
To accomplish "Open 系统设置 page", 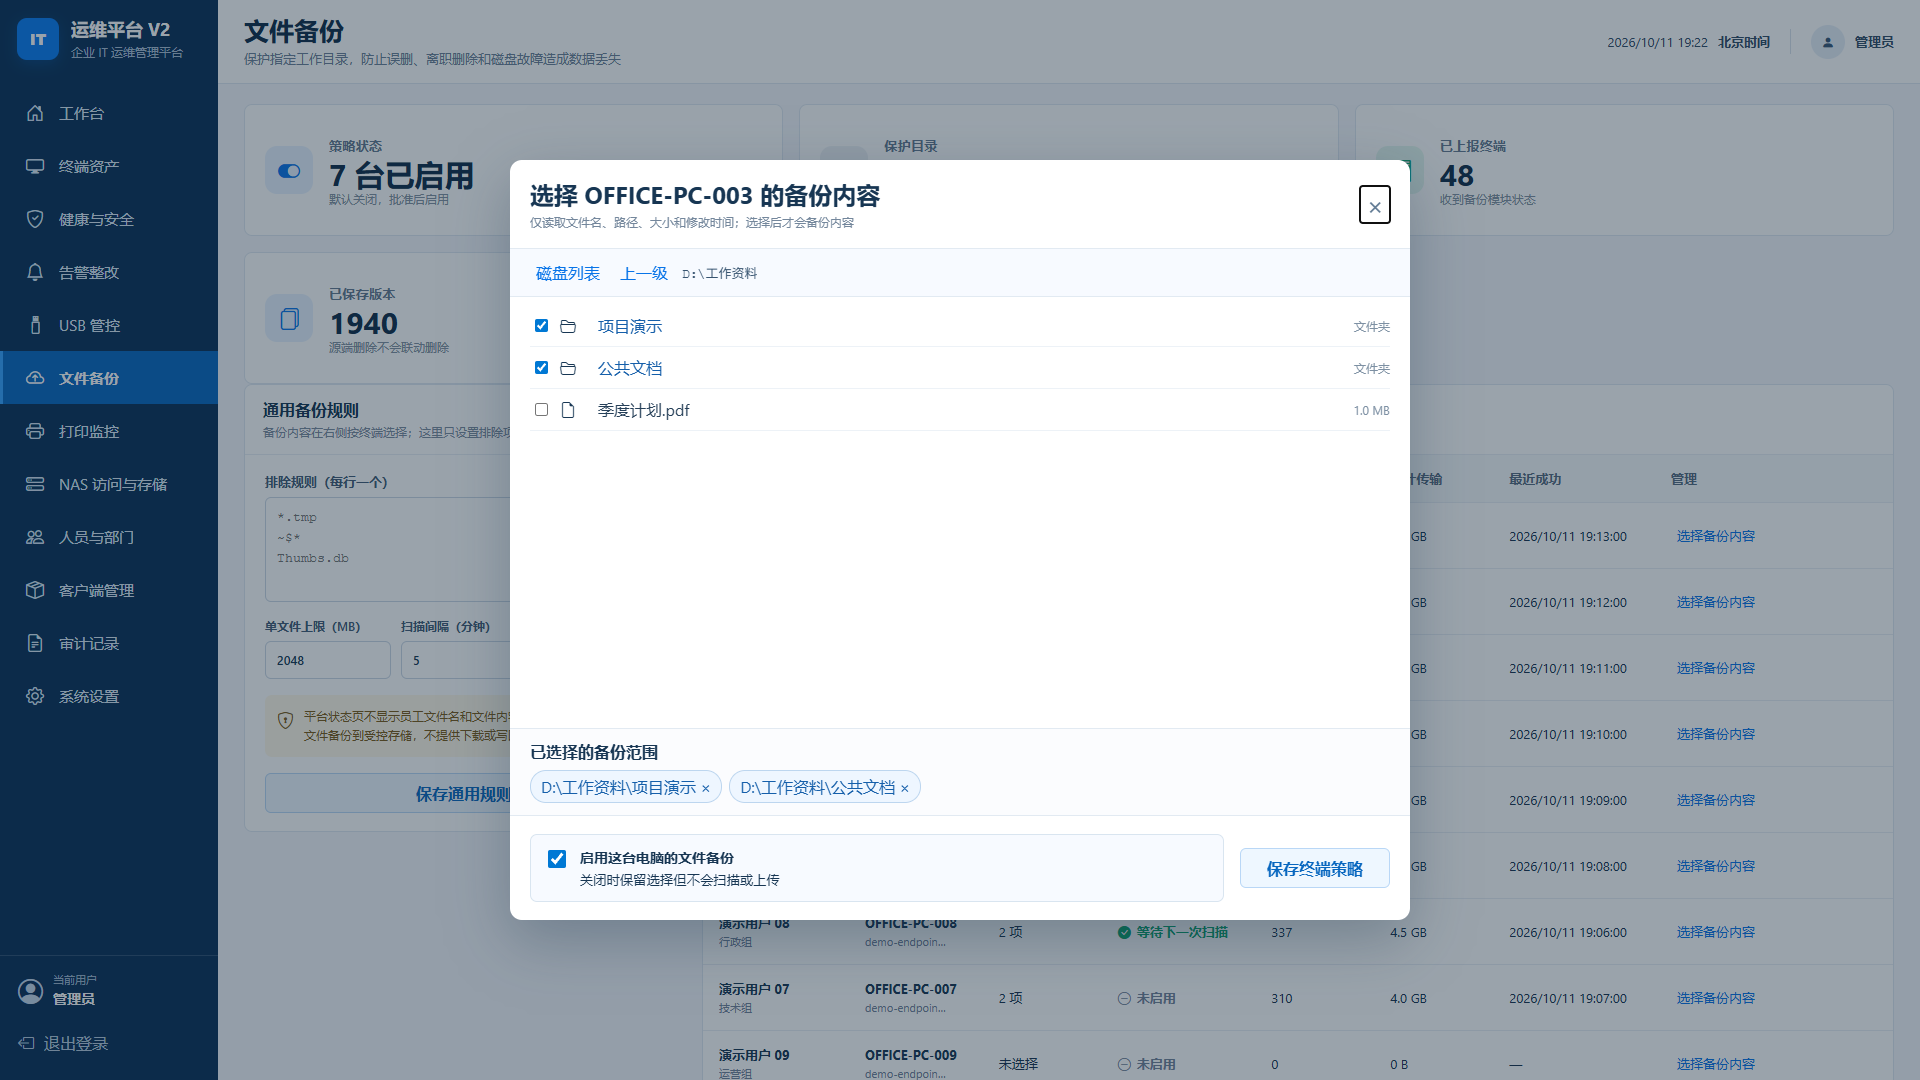I will pyautogui.click(x=109, y=696).
